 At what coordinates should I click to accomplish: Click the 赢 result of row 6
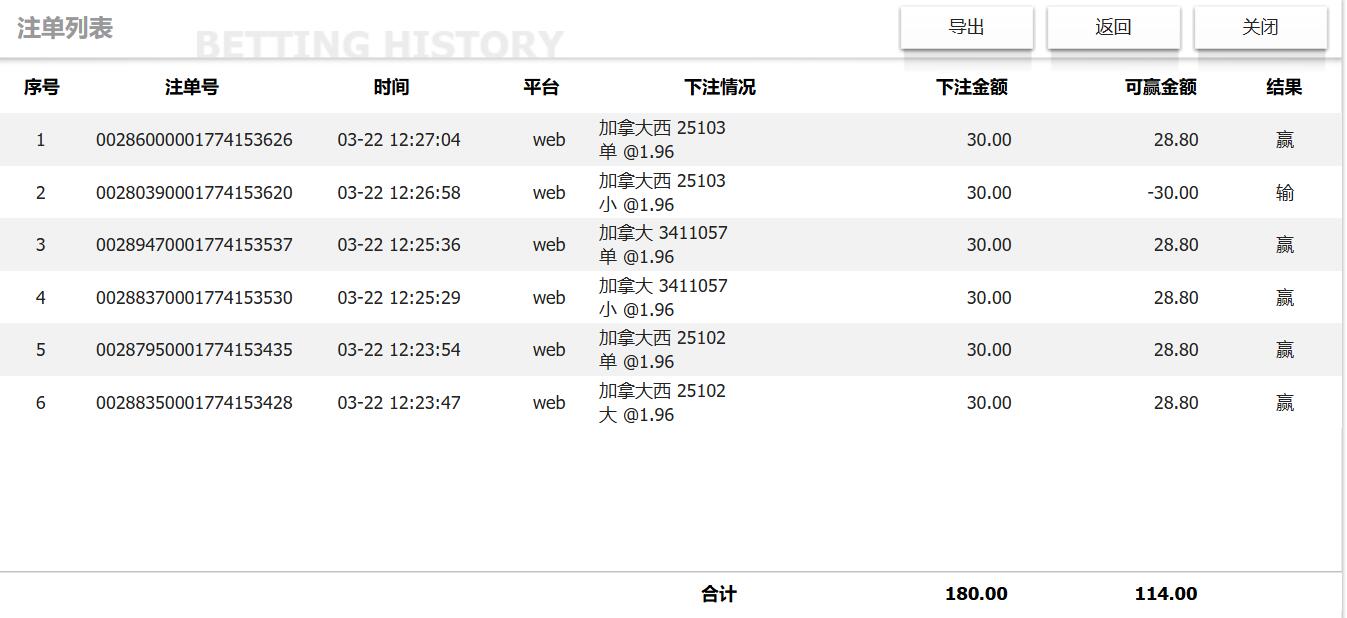coord(1283,402)
